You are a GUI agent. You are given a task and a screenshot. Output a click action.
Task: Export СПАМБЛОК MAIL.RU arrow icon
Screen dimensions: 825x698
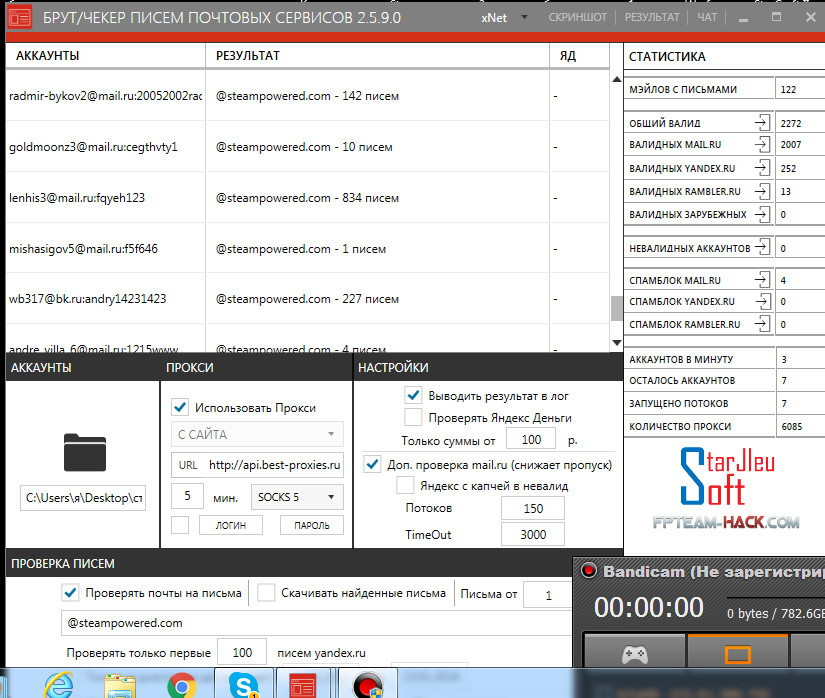(x=762, y=280)
